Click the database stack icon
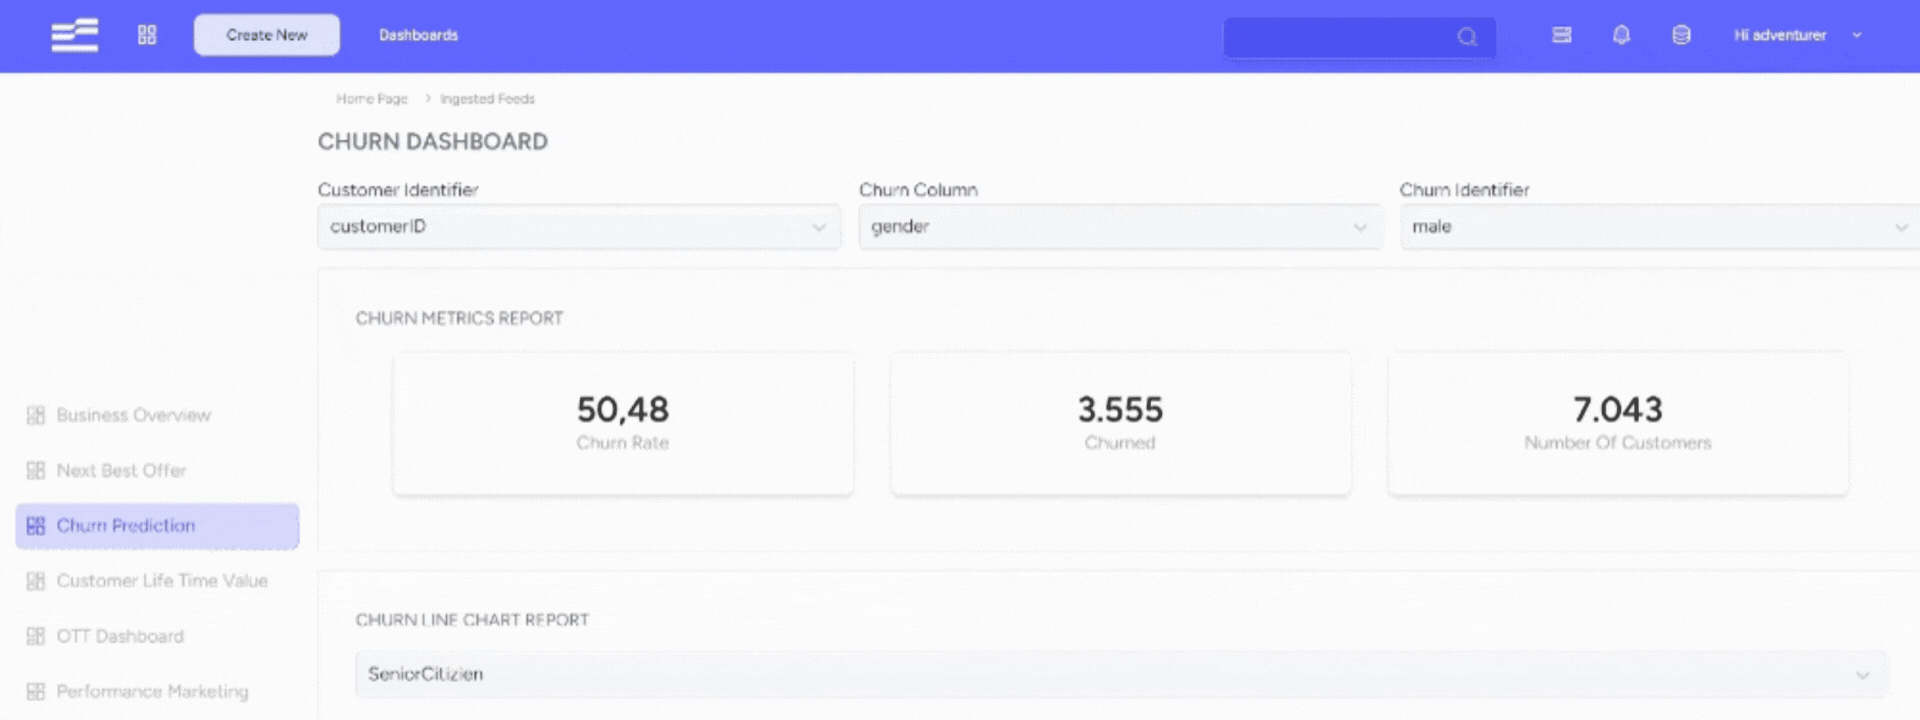Screen dimensions: 1920x720 coord(1681,35)
